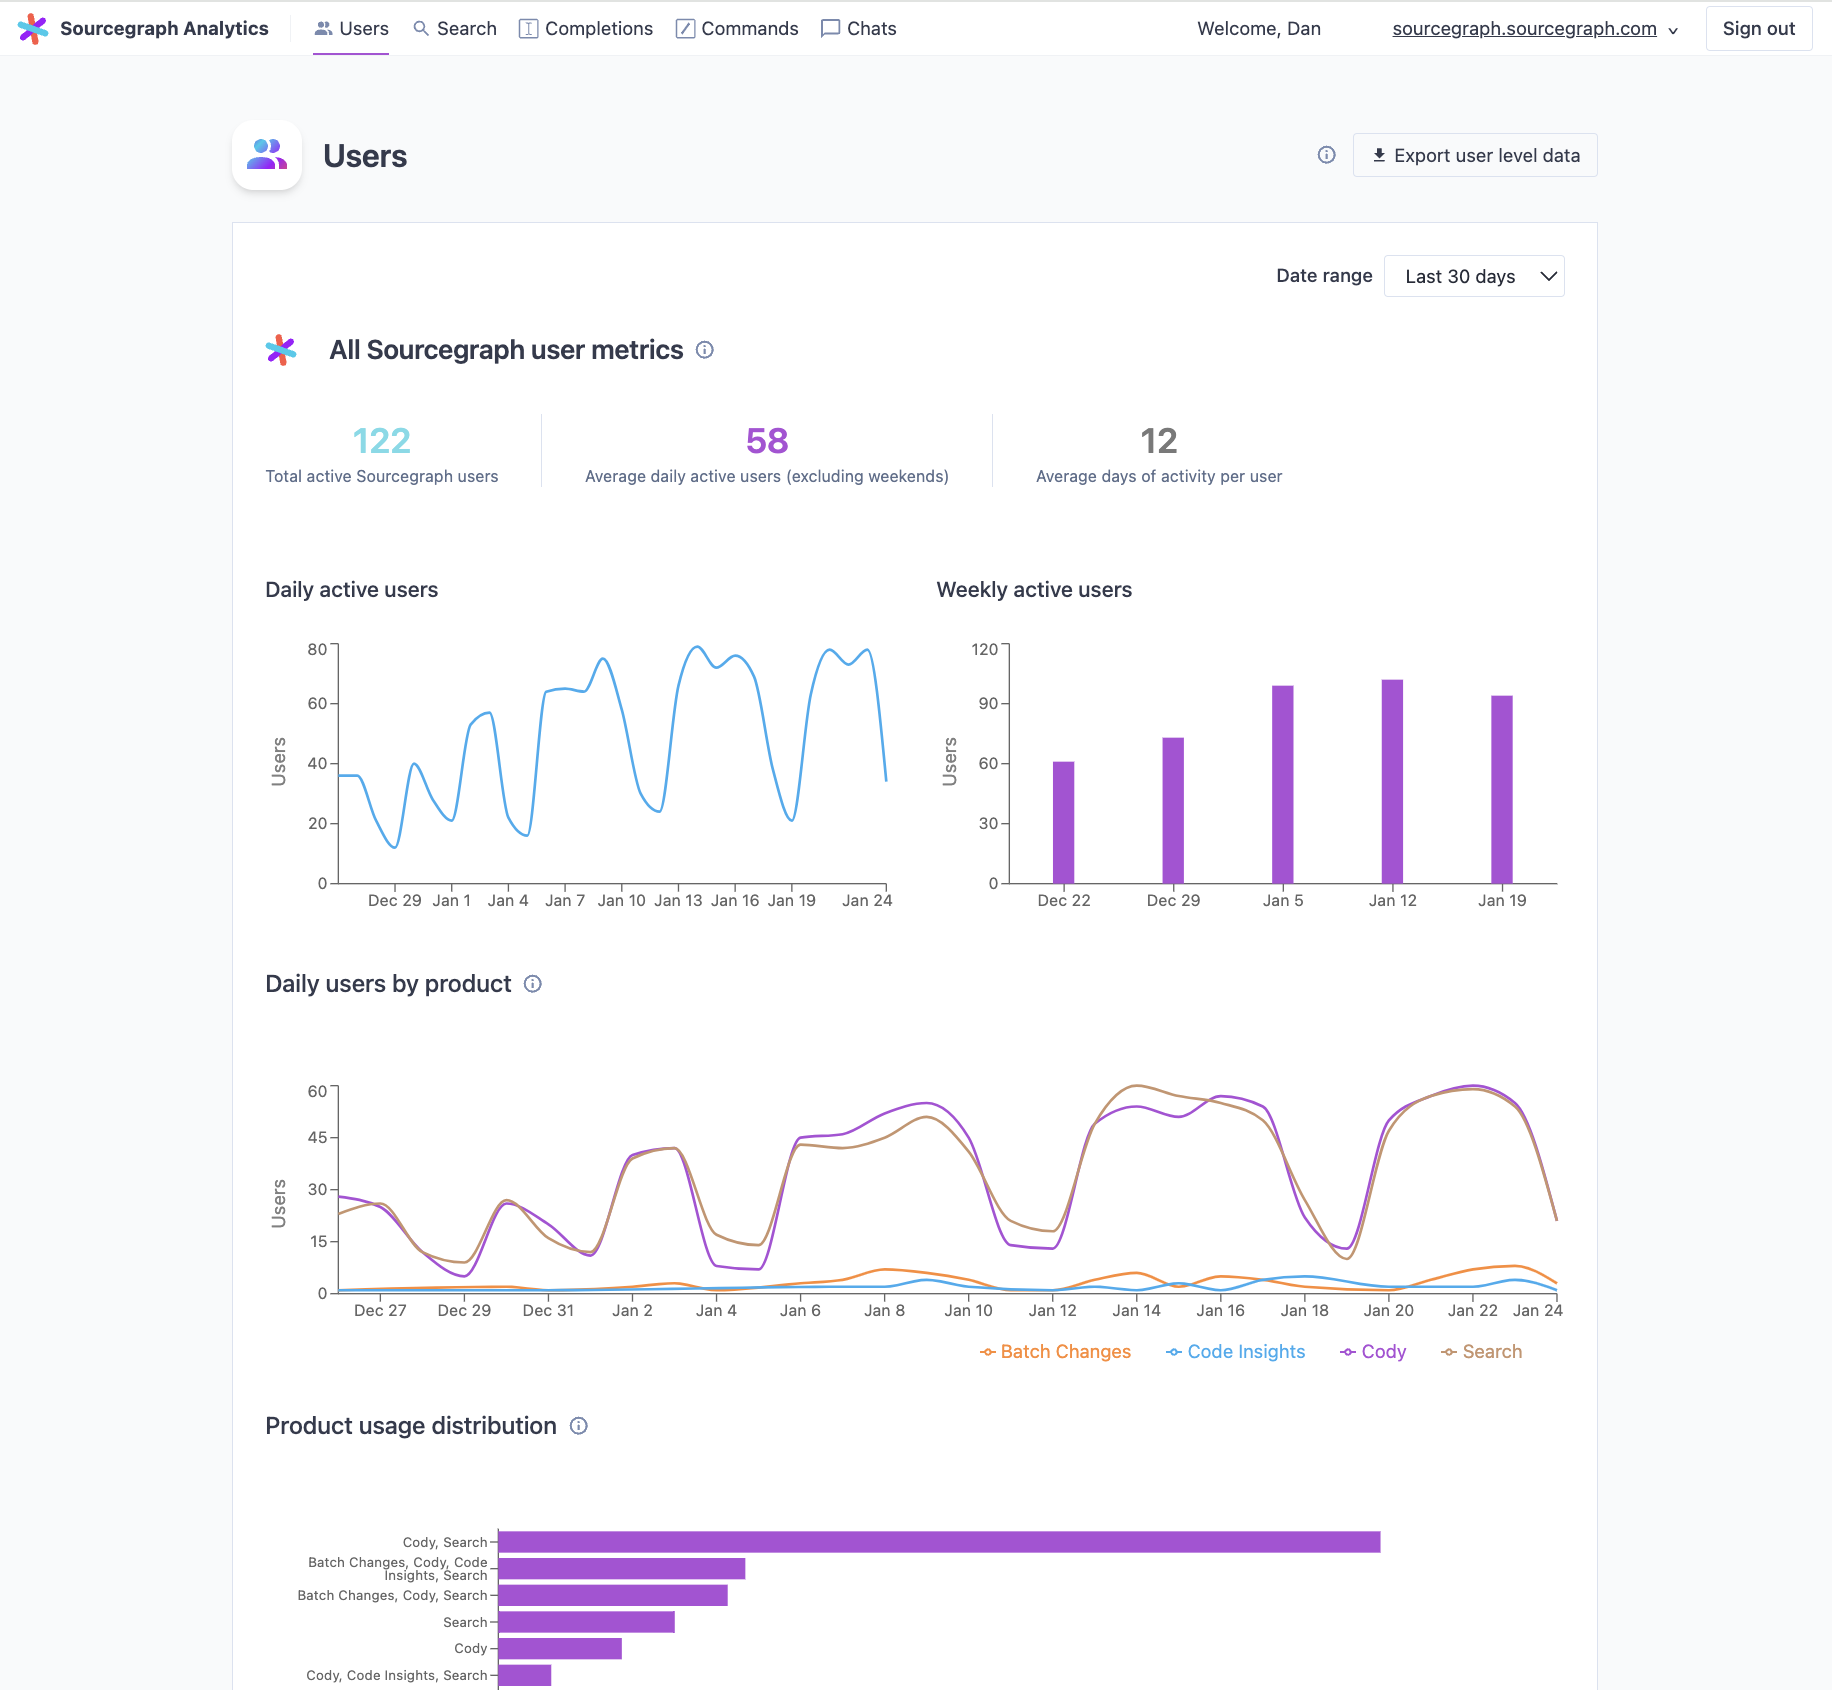Click the Users page avatar icon
Image resolution: width=1832 pixels, height=1690 pixels.
tap(267, 155)
